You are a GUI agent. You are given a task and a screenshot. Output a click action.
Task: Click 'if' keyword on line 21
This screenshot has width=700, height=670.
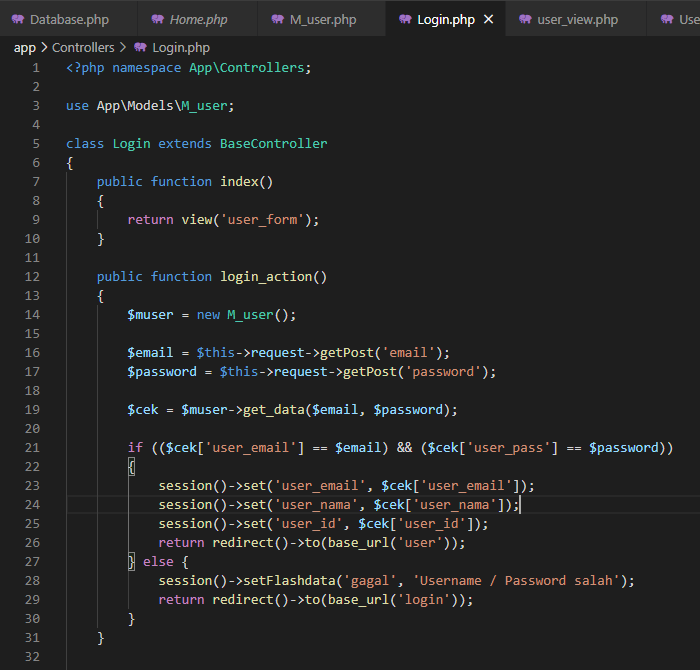pyautogui.click(x=135, y=448)
